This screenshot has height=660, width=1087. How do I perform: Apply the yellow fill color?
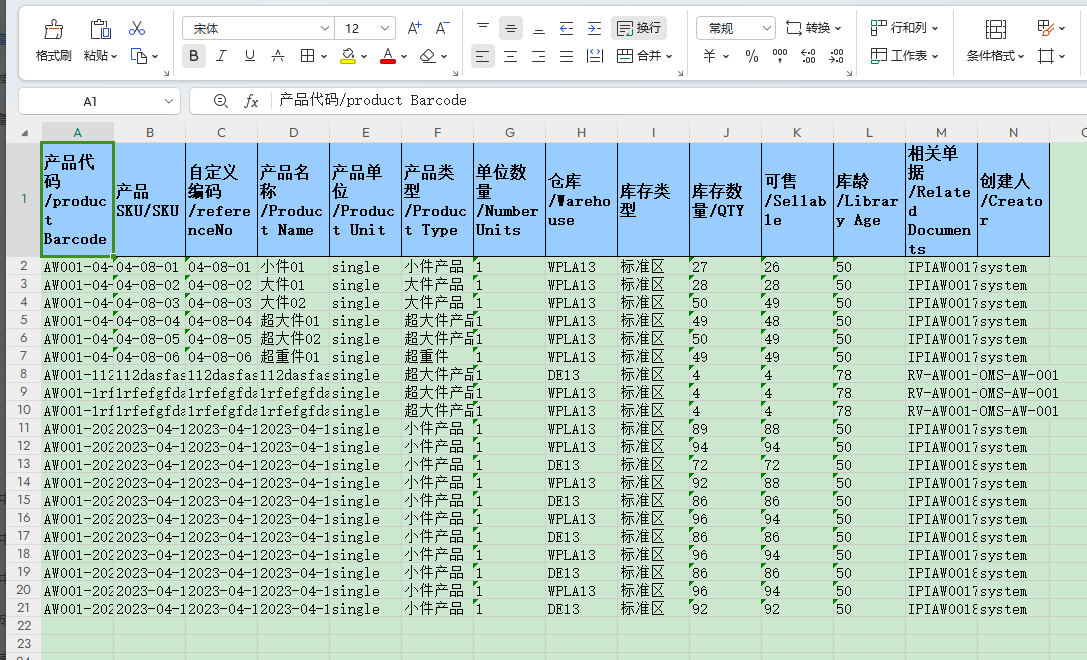coord(347,56)
